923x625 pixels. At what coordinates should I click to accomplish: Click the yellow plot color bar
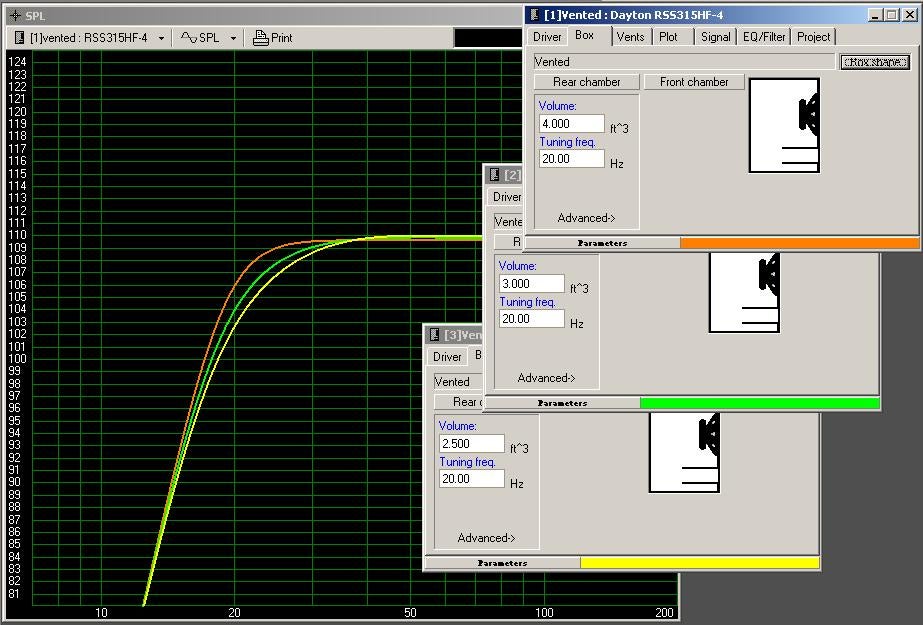(699, 563)
